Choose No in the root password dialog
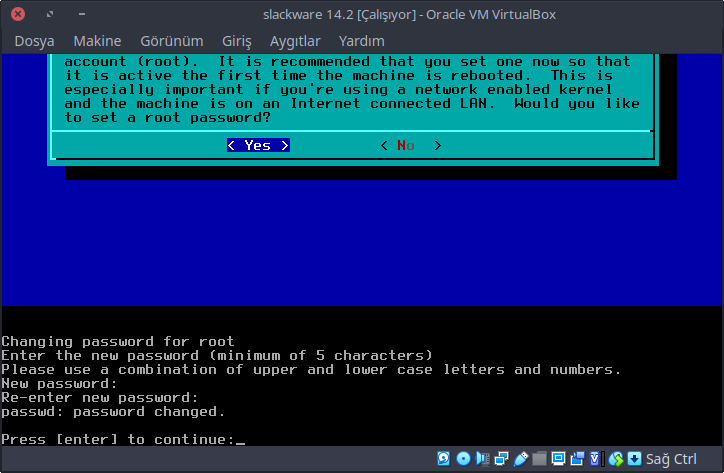 (410, 145)
